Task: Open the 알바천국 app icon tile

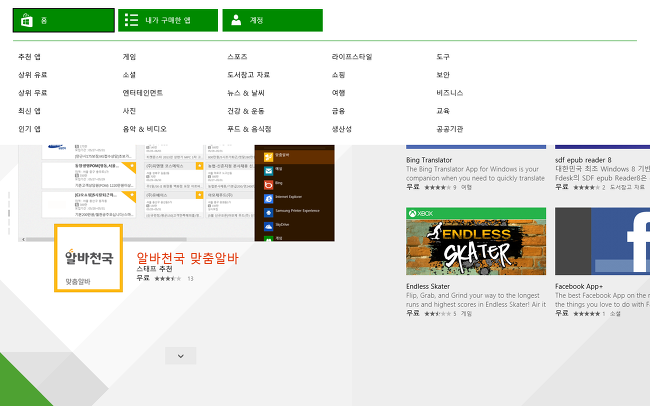Action: [x=88, y=258]
